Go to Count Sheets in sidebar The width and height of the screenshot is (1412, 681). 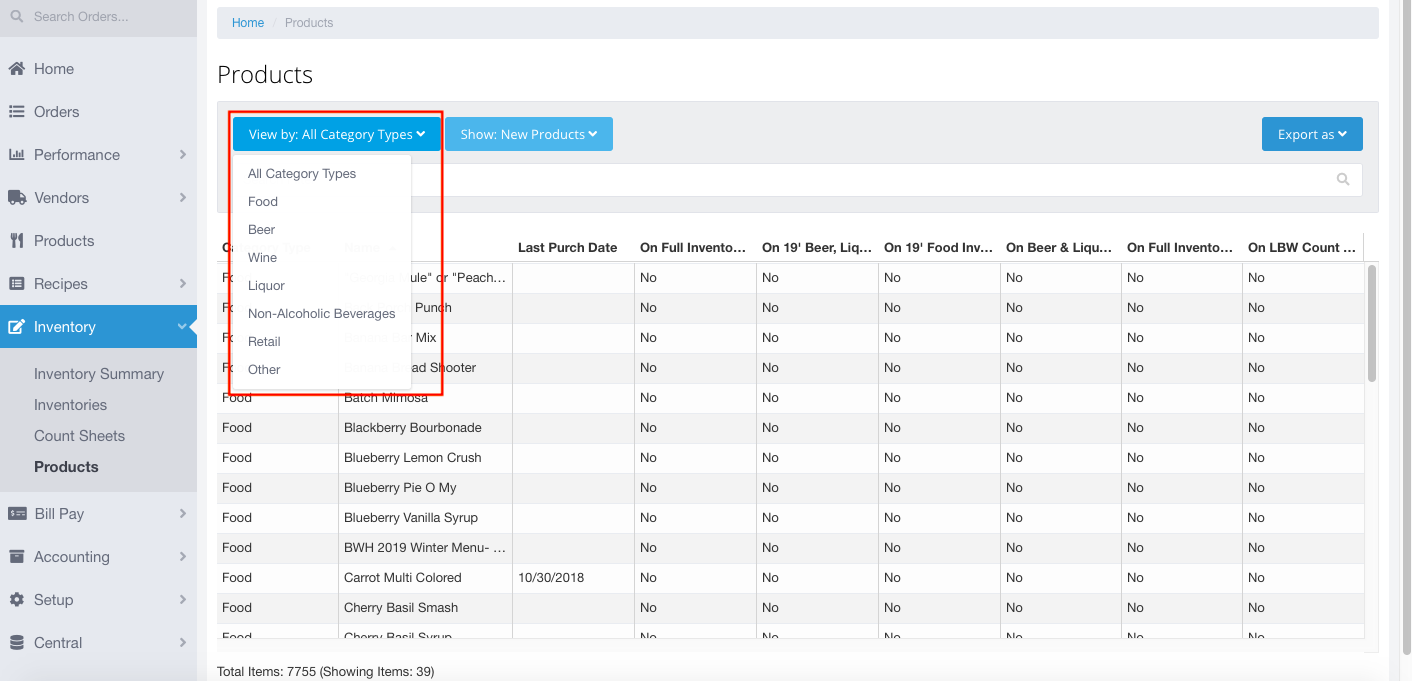tap(79, 436)
